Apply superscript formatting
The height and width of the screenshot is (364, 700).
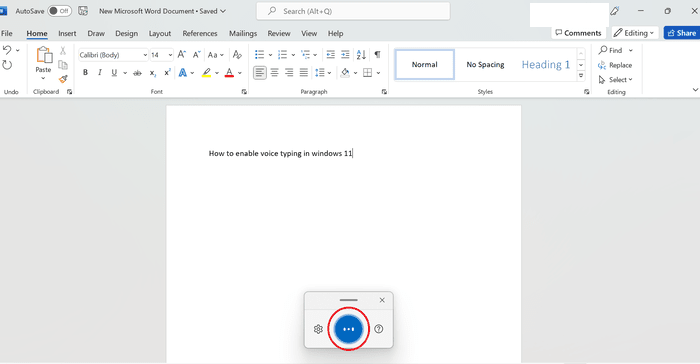(167, 72)
